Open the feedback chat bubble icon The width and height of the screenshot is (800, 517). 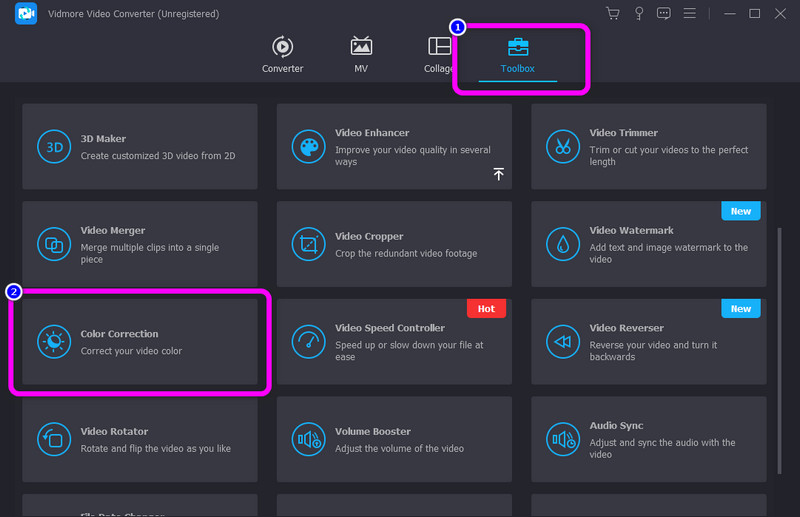click(664, 13)
